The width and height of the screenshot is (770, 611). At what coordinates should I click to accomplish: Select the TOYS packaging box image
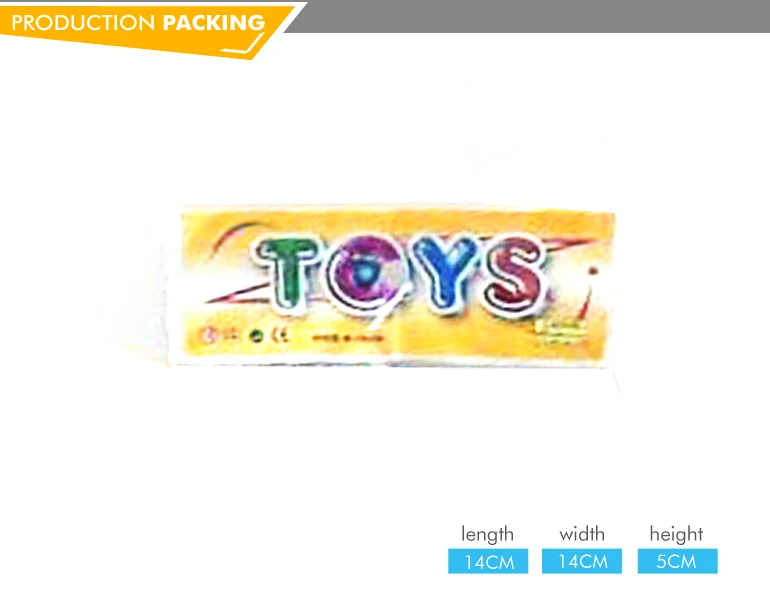pos(397,287)
